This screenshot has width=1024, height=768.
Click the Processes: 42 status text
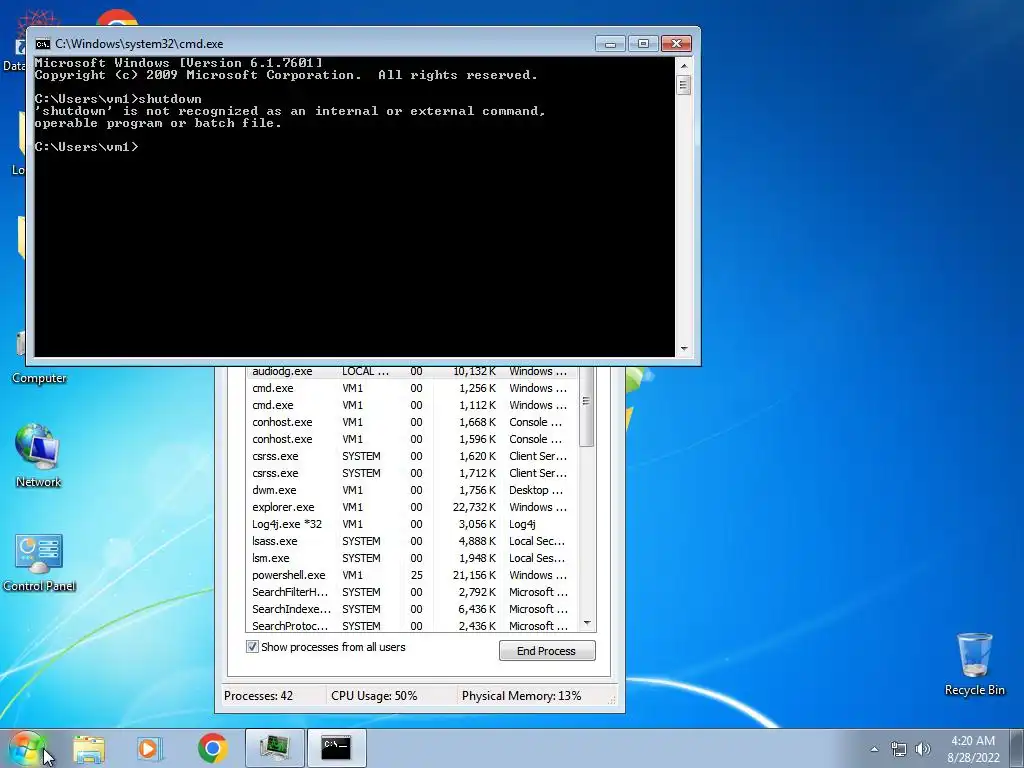[259, 696]
